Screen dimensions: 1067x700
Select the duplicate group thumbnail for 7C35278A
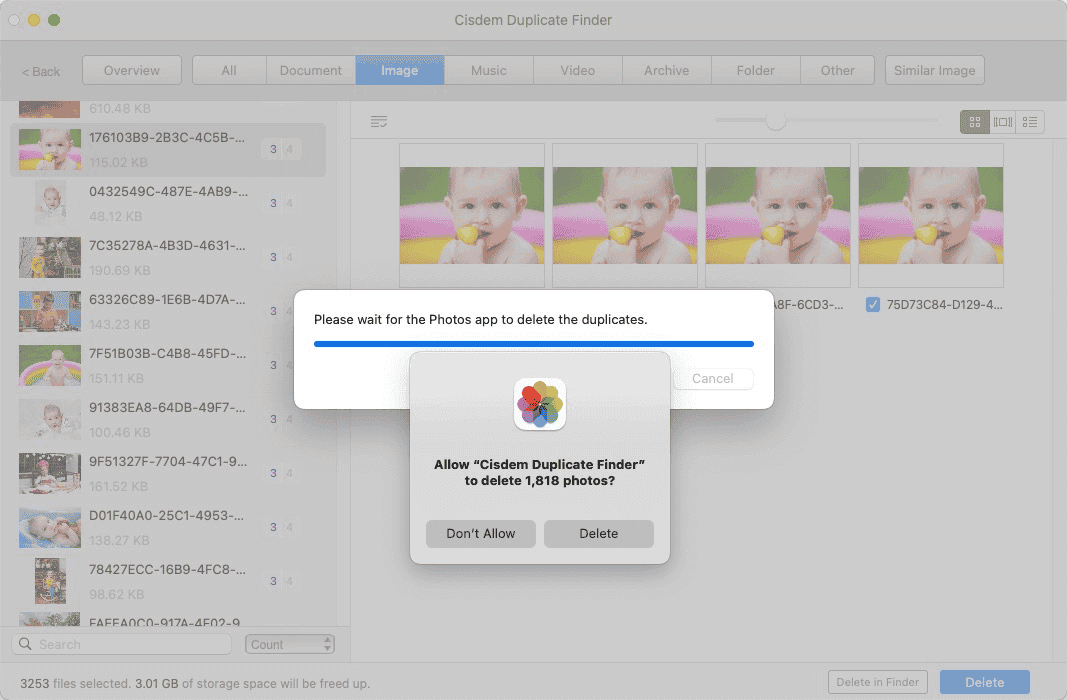click(x=50, y=257)
